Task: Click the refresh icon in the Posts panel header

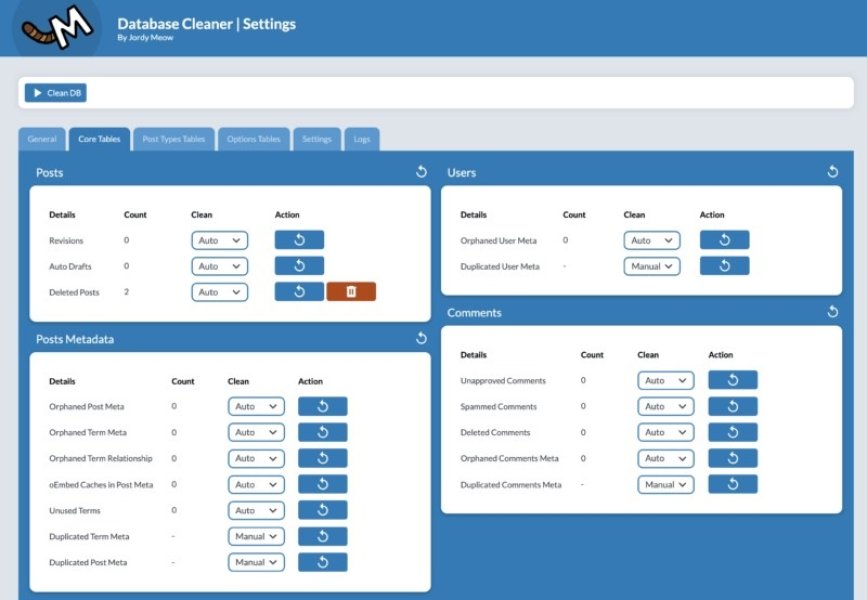Action: coord(420,171)
